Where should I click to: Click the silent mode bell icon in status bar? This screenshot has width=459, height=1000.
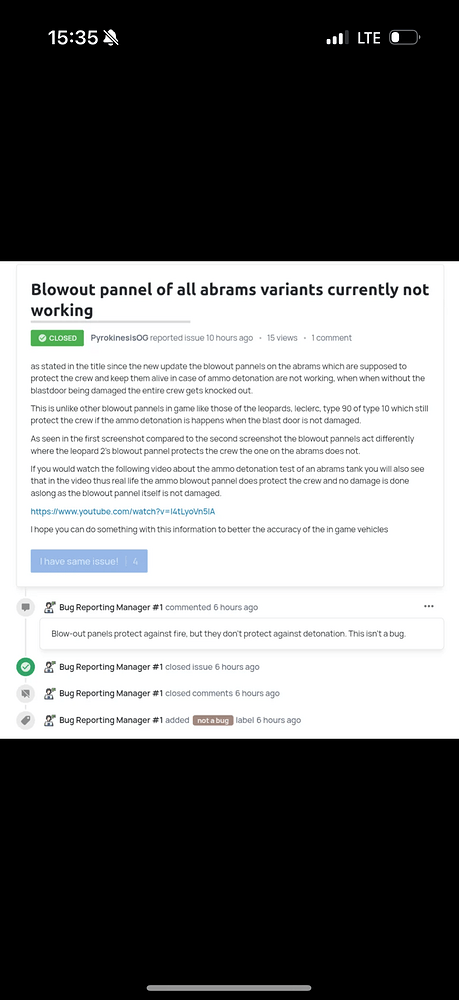pyautogui.click(x=111, y=38)
